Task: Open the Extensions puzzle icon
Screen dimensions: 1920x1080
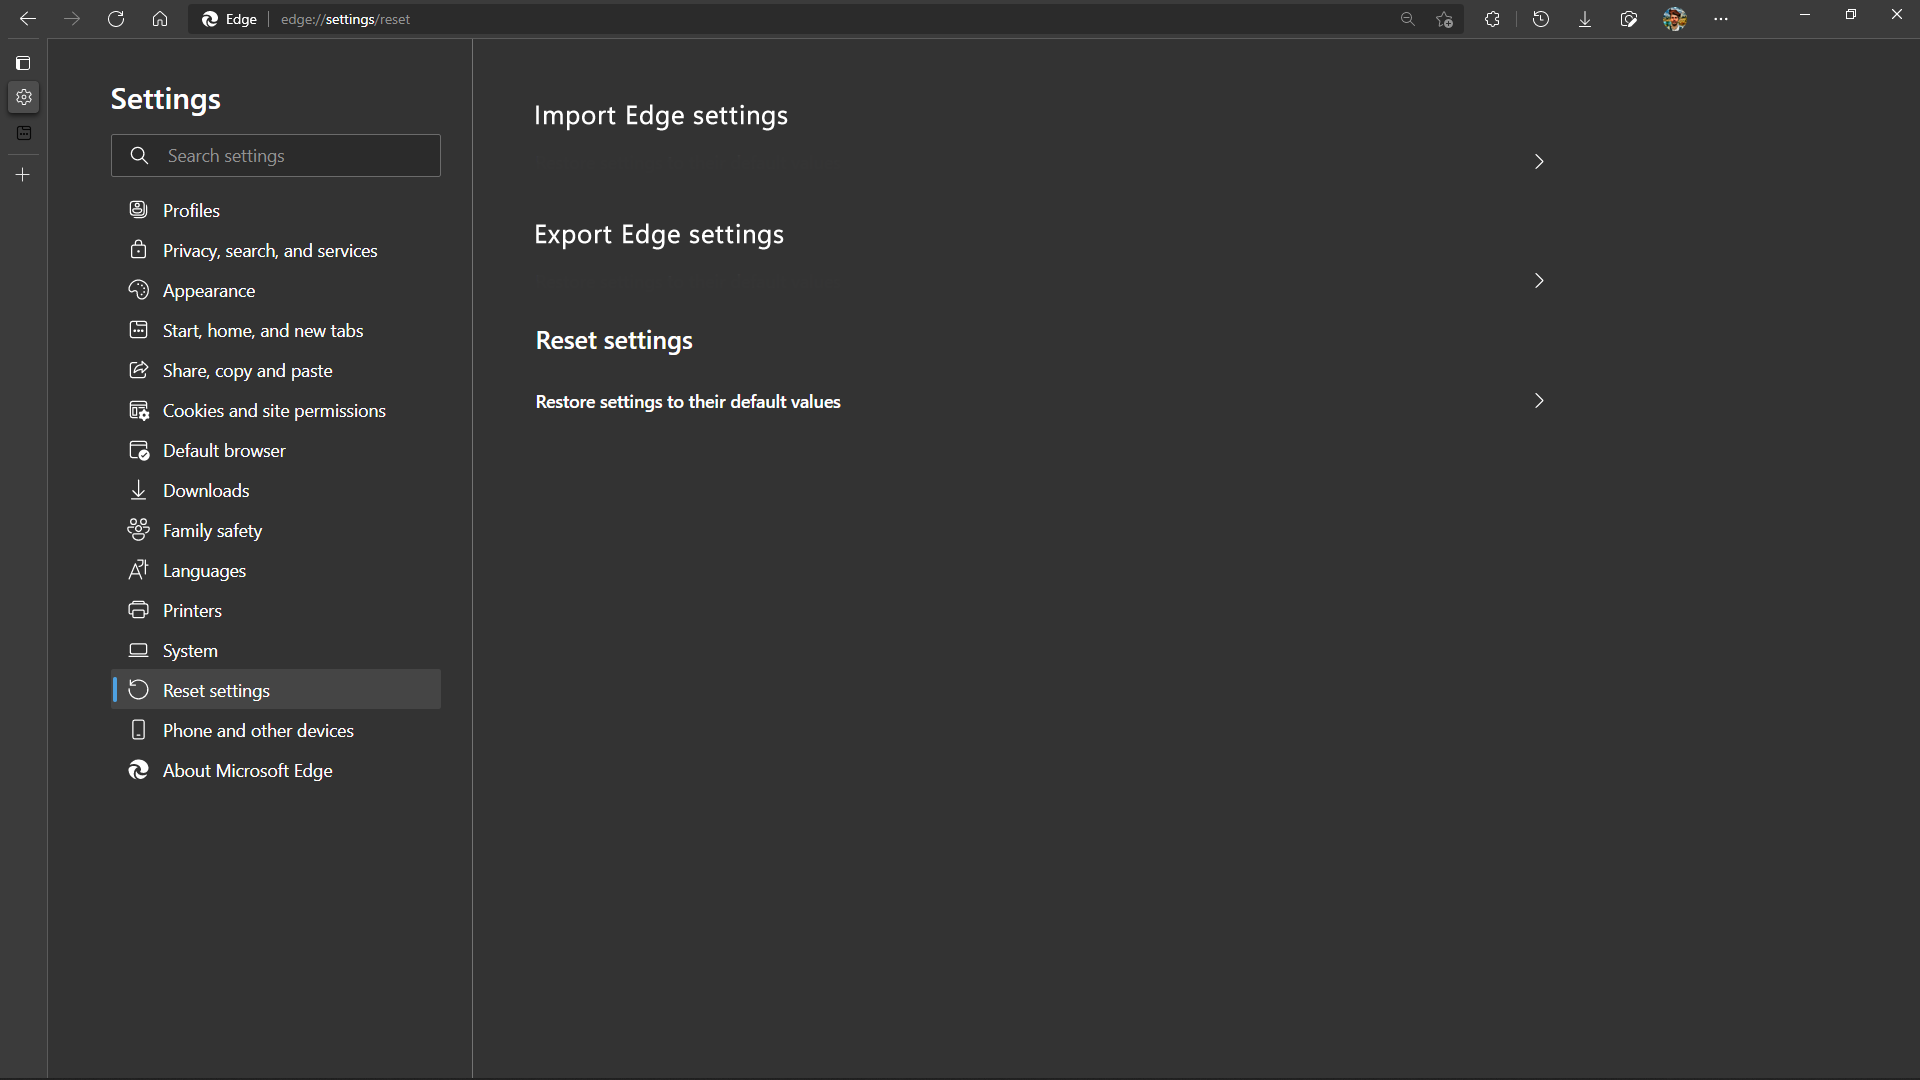Action: coord(1492,19)
